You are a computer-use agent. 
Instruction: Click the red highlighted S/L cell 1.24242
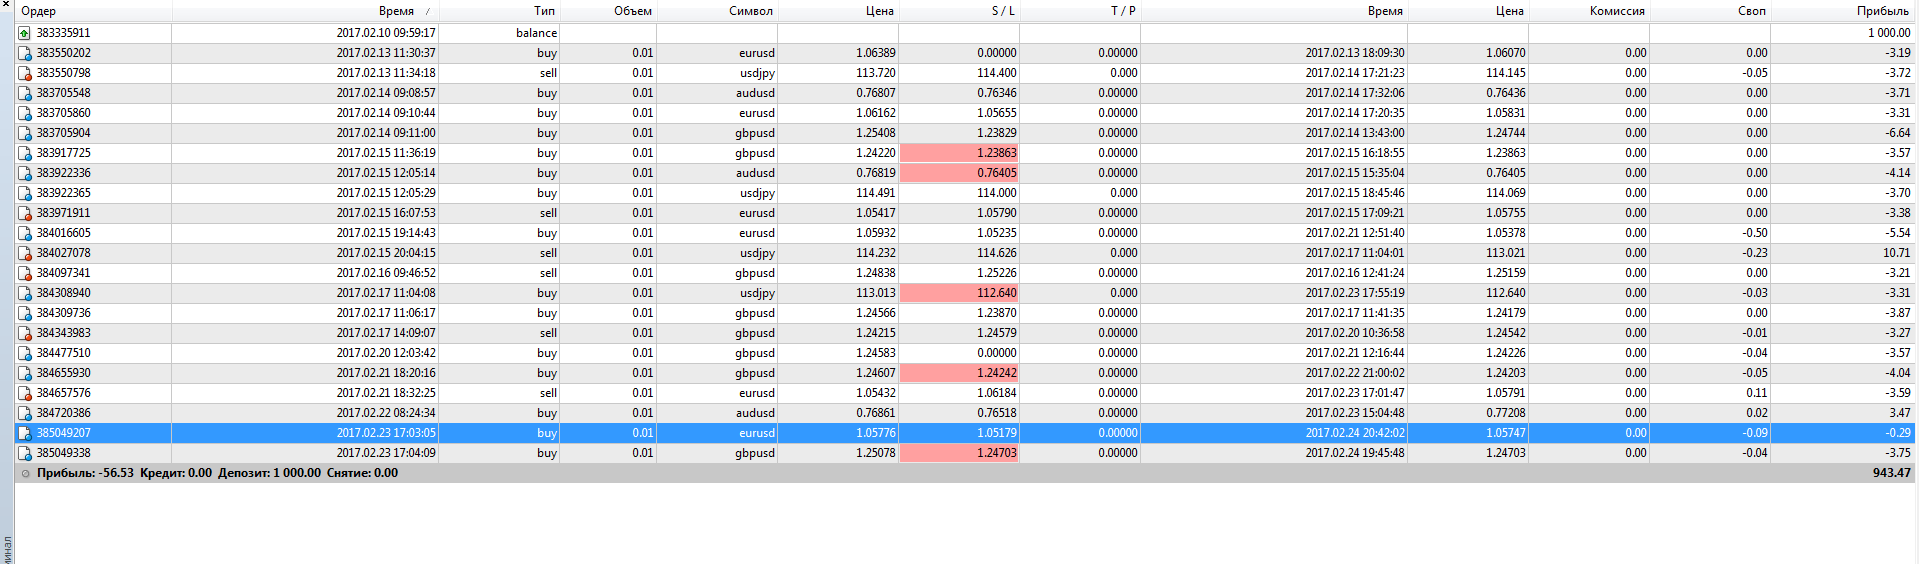959,373
